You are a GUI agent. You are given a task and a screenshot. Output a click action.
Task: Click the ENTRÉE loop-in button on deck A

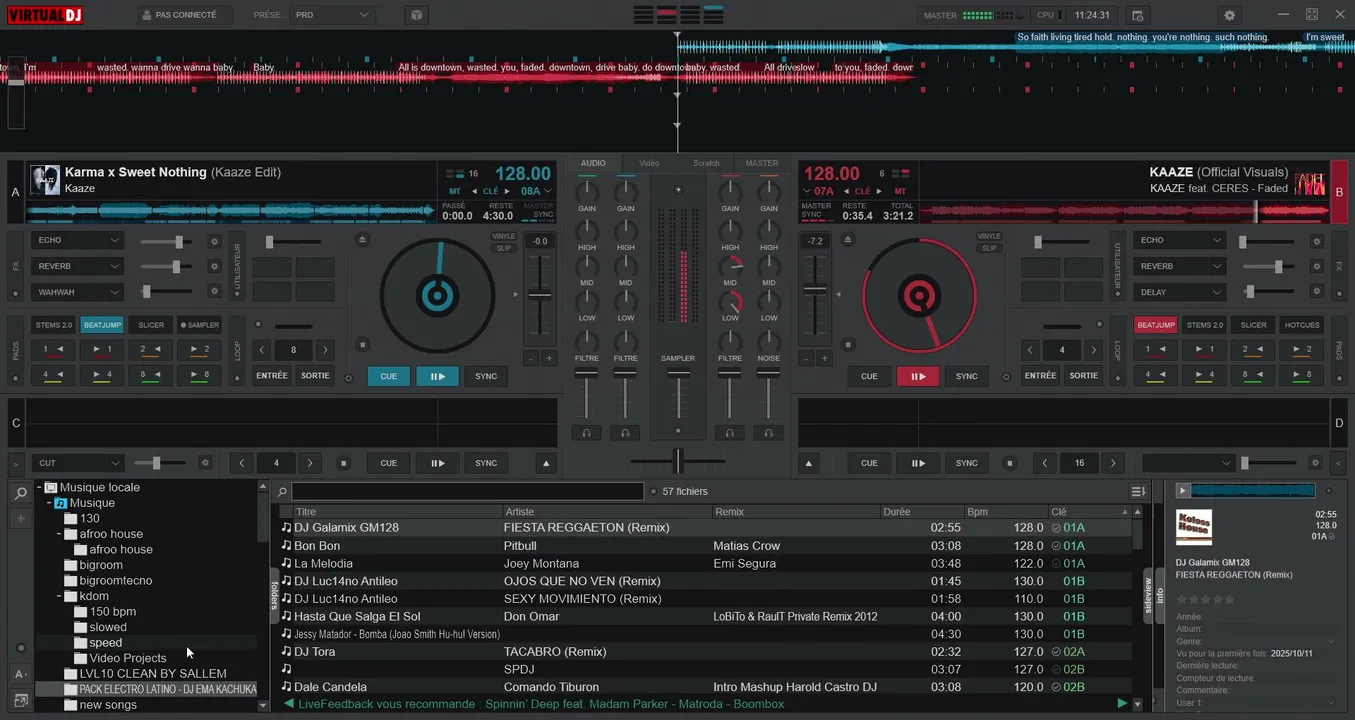(x=272, y=376)
